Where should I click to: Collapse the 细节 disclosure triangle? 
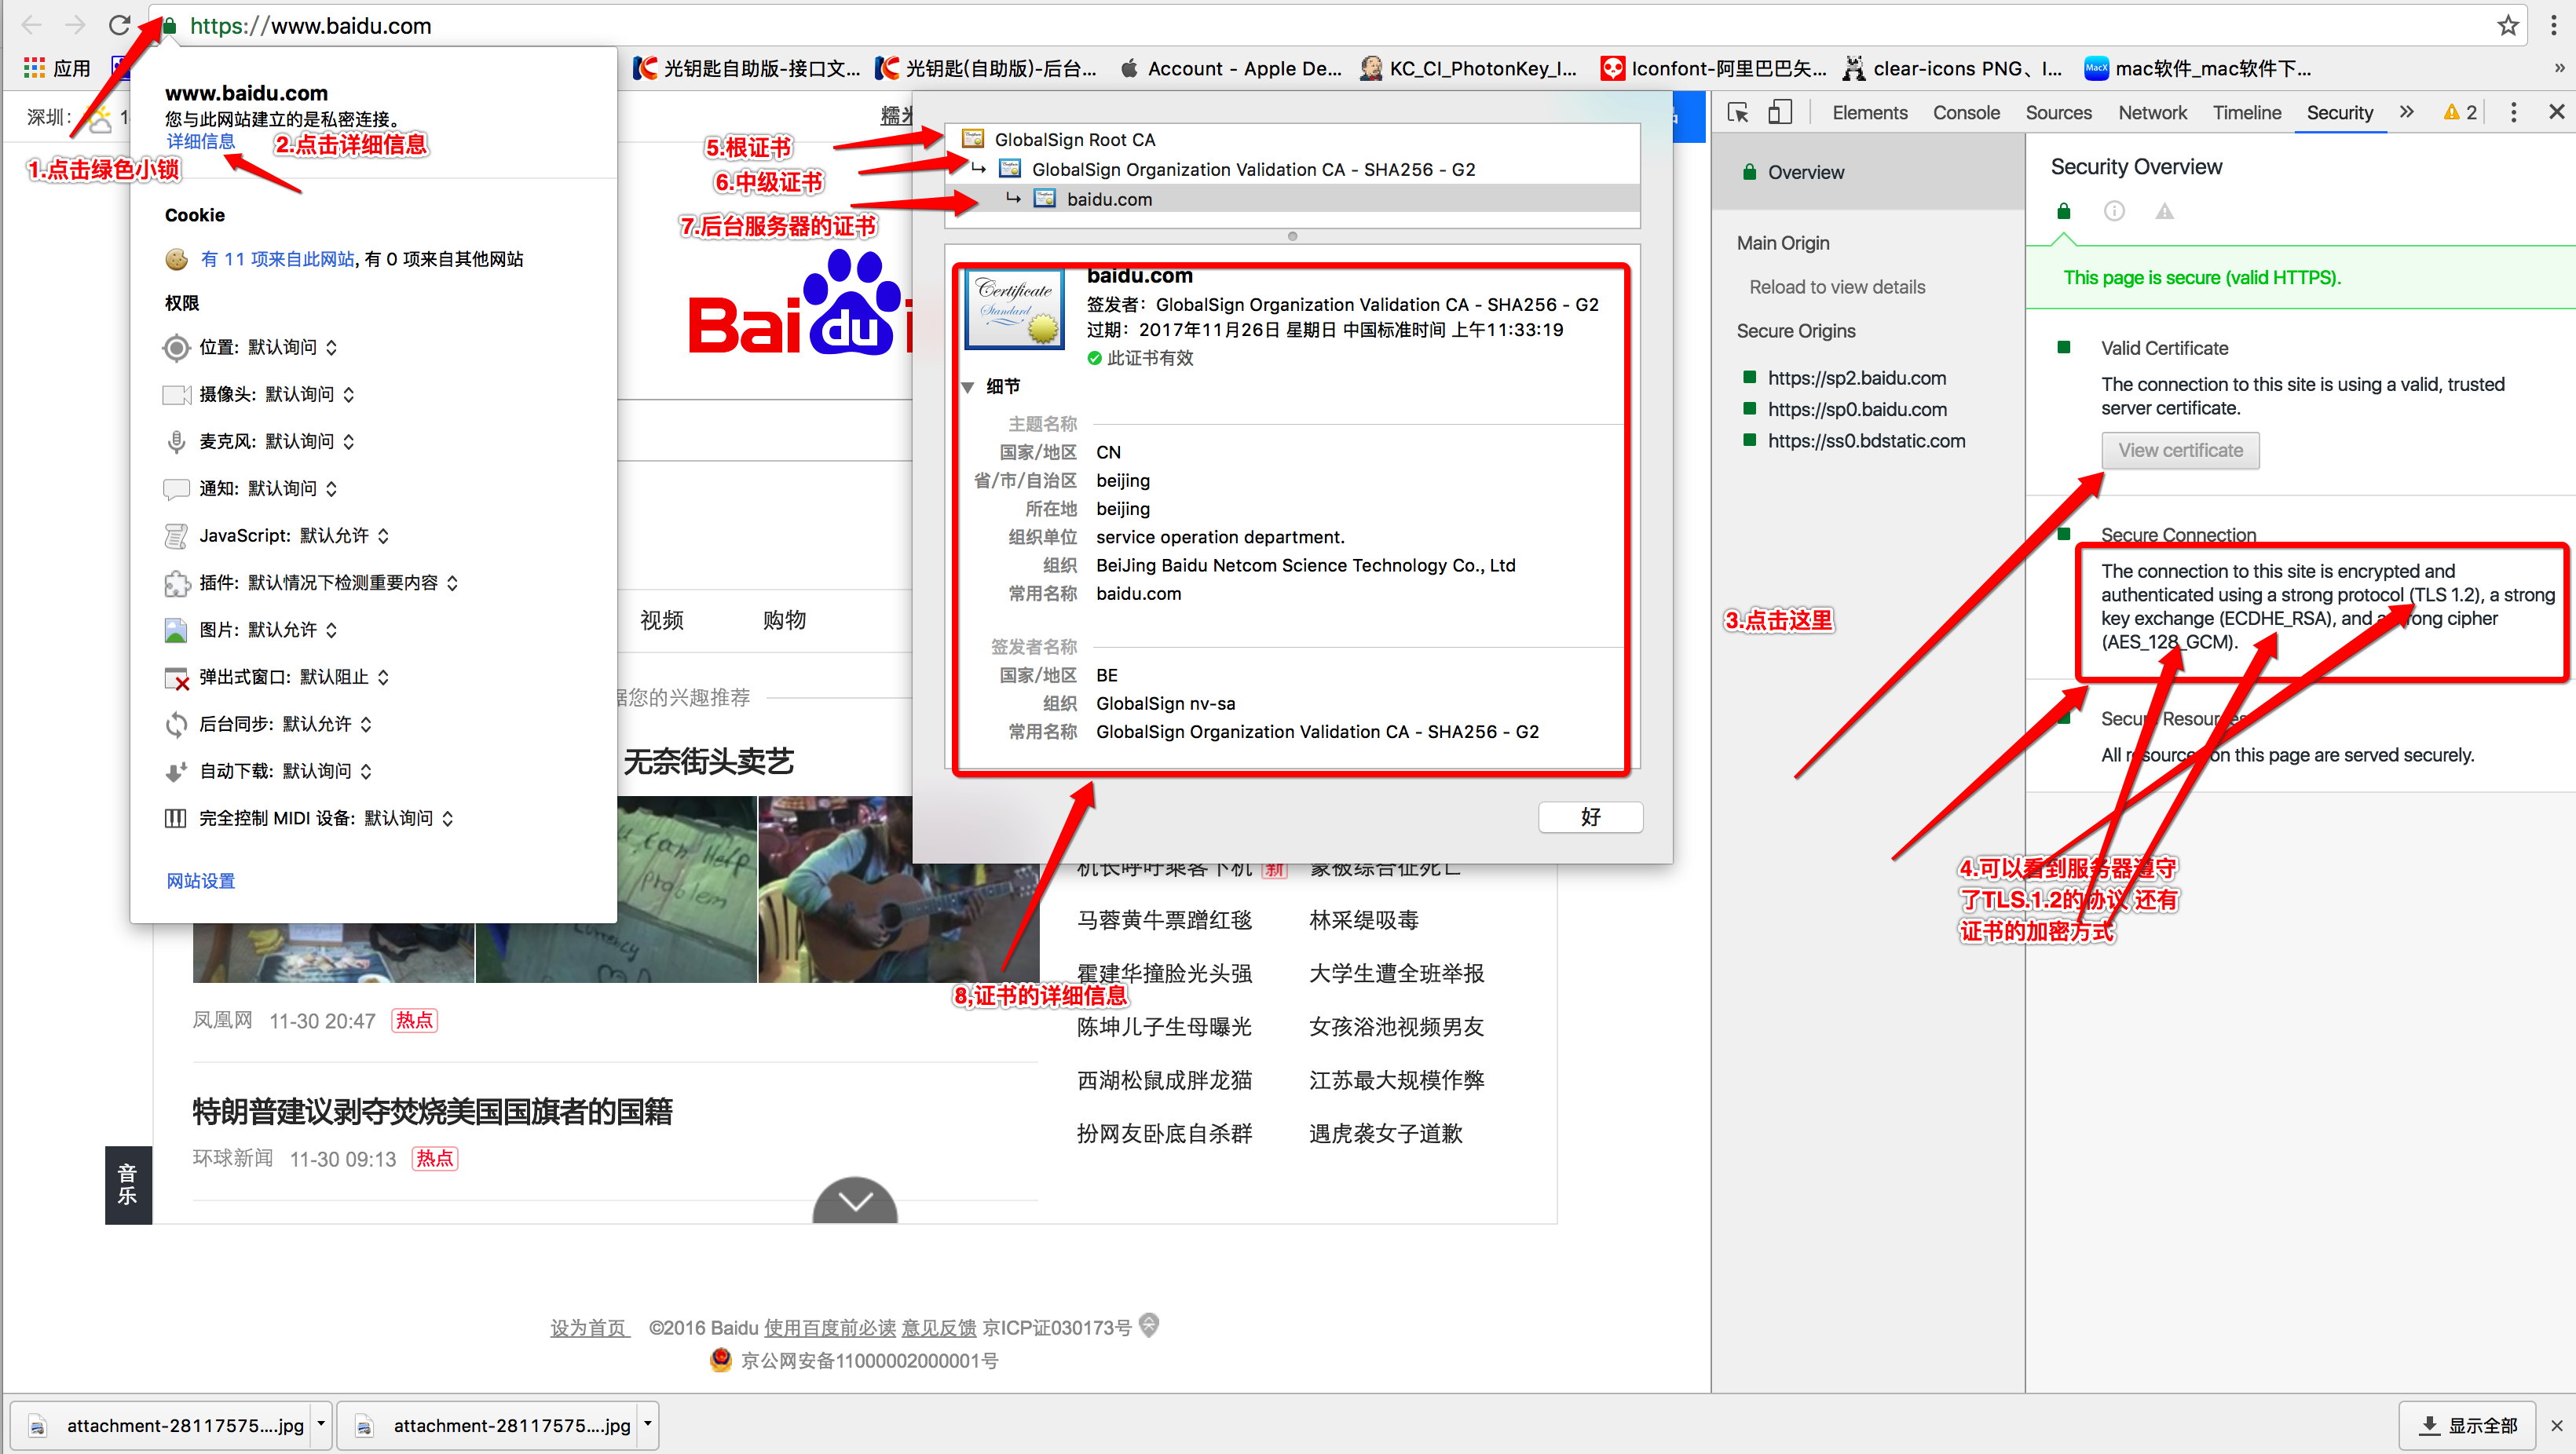pyautogui.click(x=968, y=387)
